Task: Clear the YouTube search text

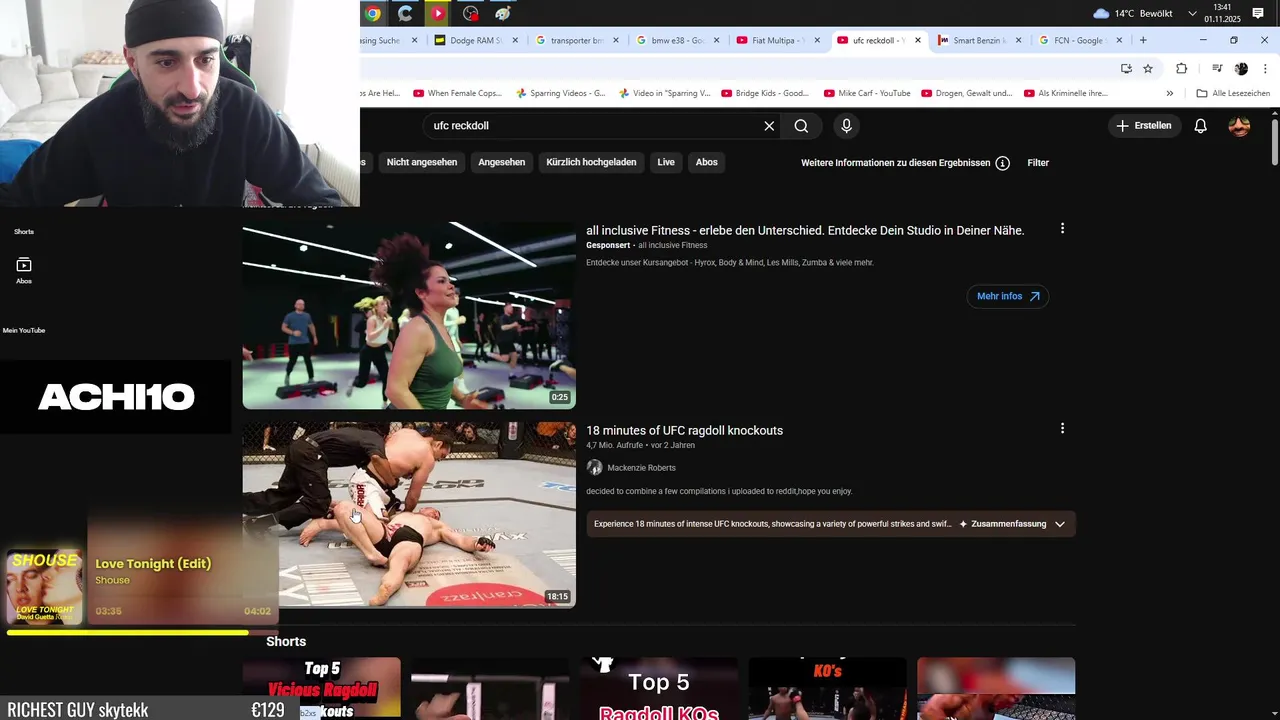Action: tap(769, 126)
